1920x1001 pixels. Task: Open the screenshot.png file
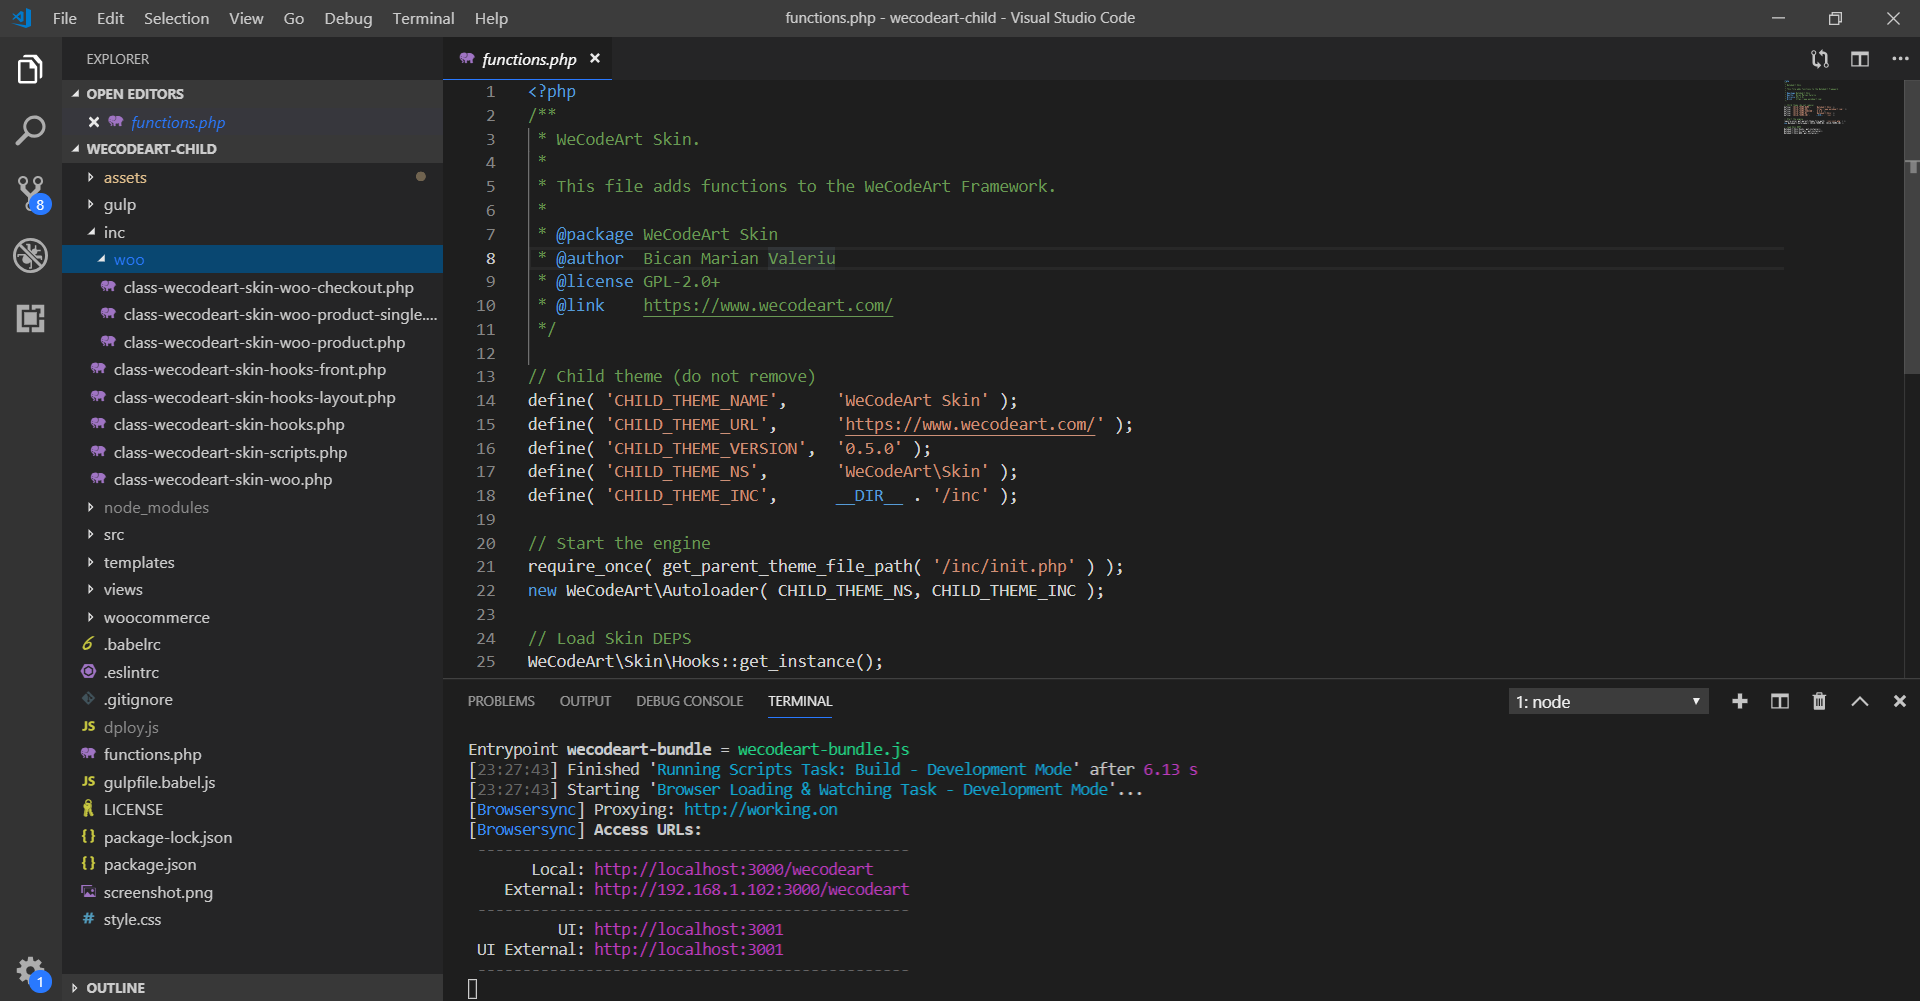coord(252,892)
